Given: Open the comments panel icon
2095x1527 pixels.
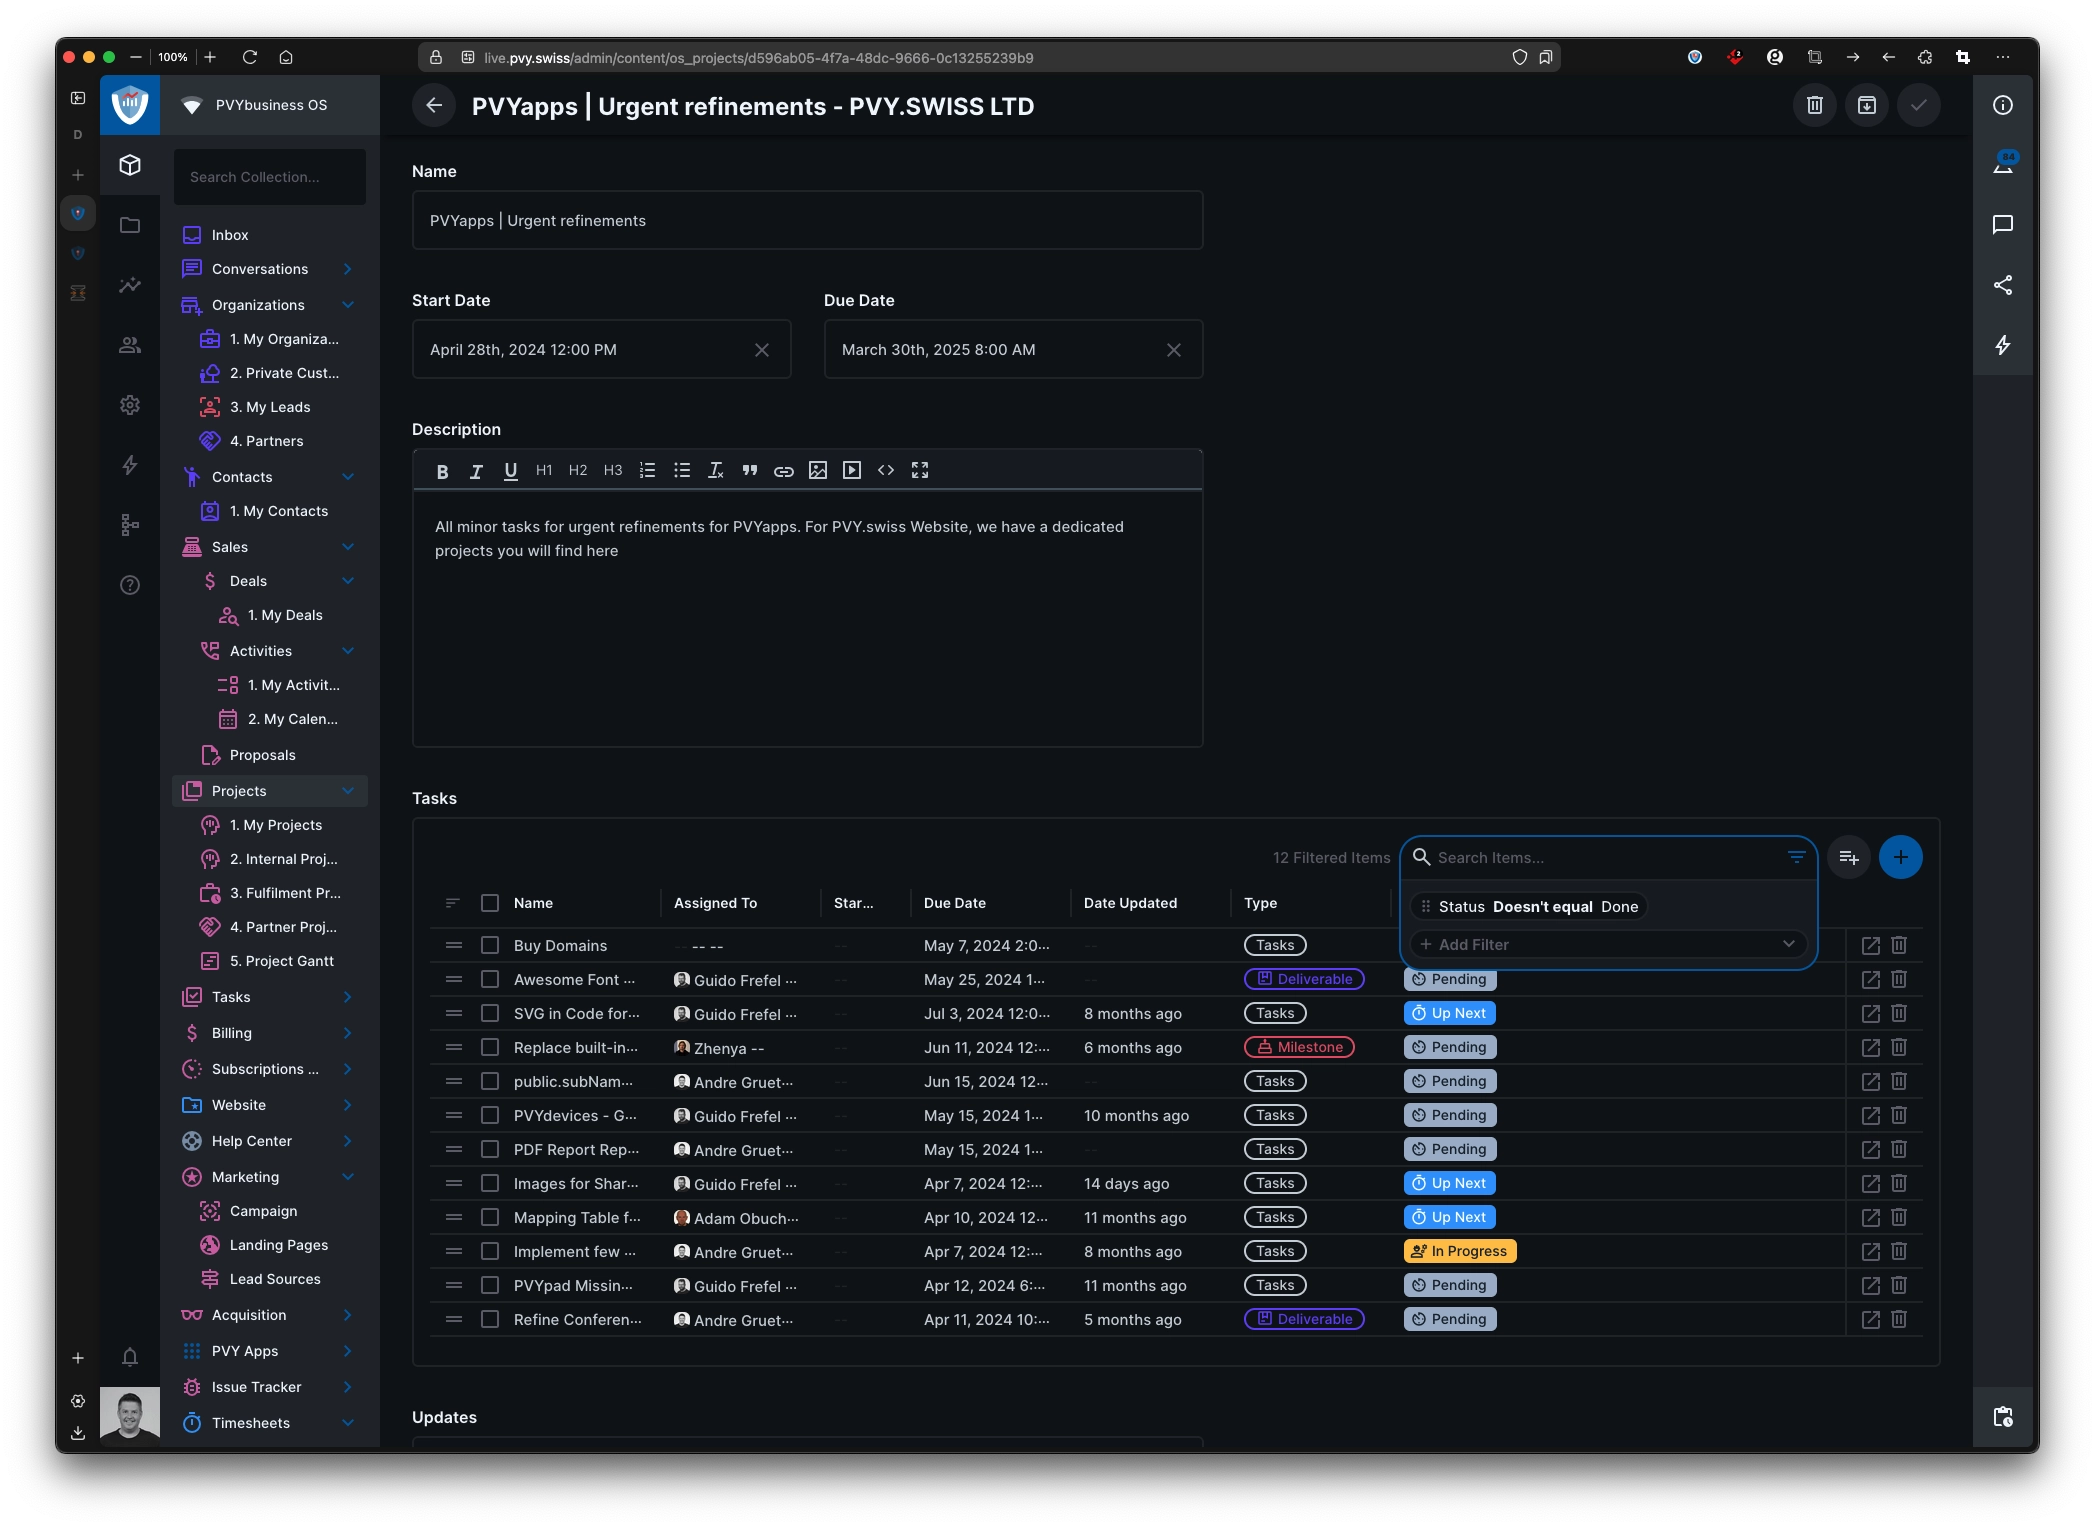Looking at the screenshot, I should pos(2002,225).
